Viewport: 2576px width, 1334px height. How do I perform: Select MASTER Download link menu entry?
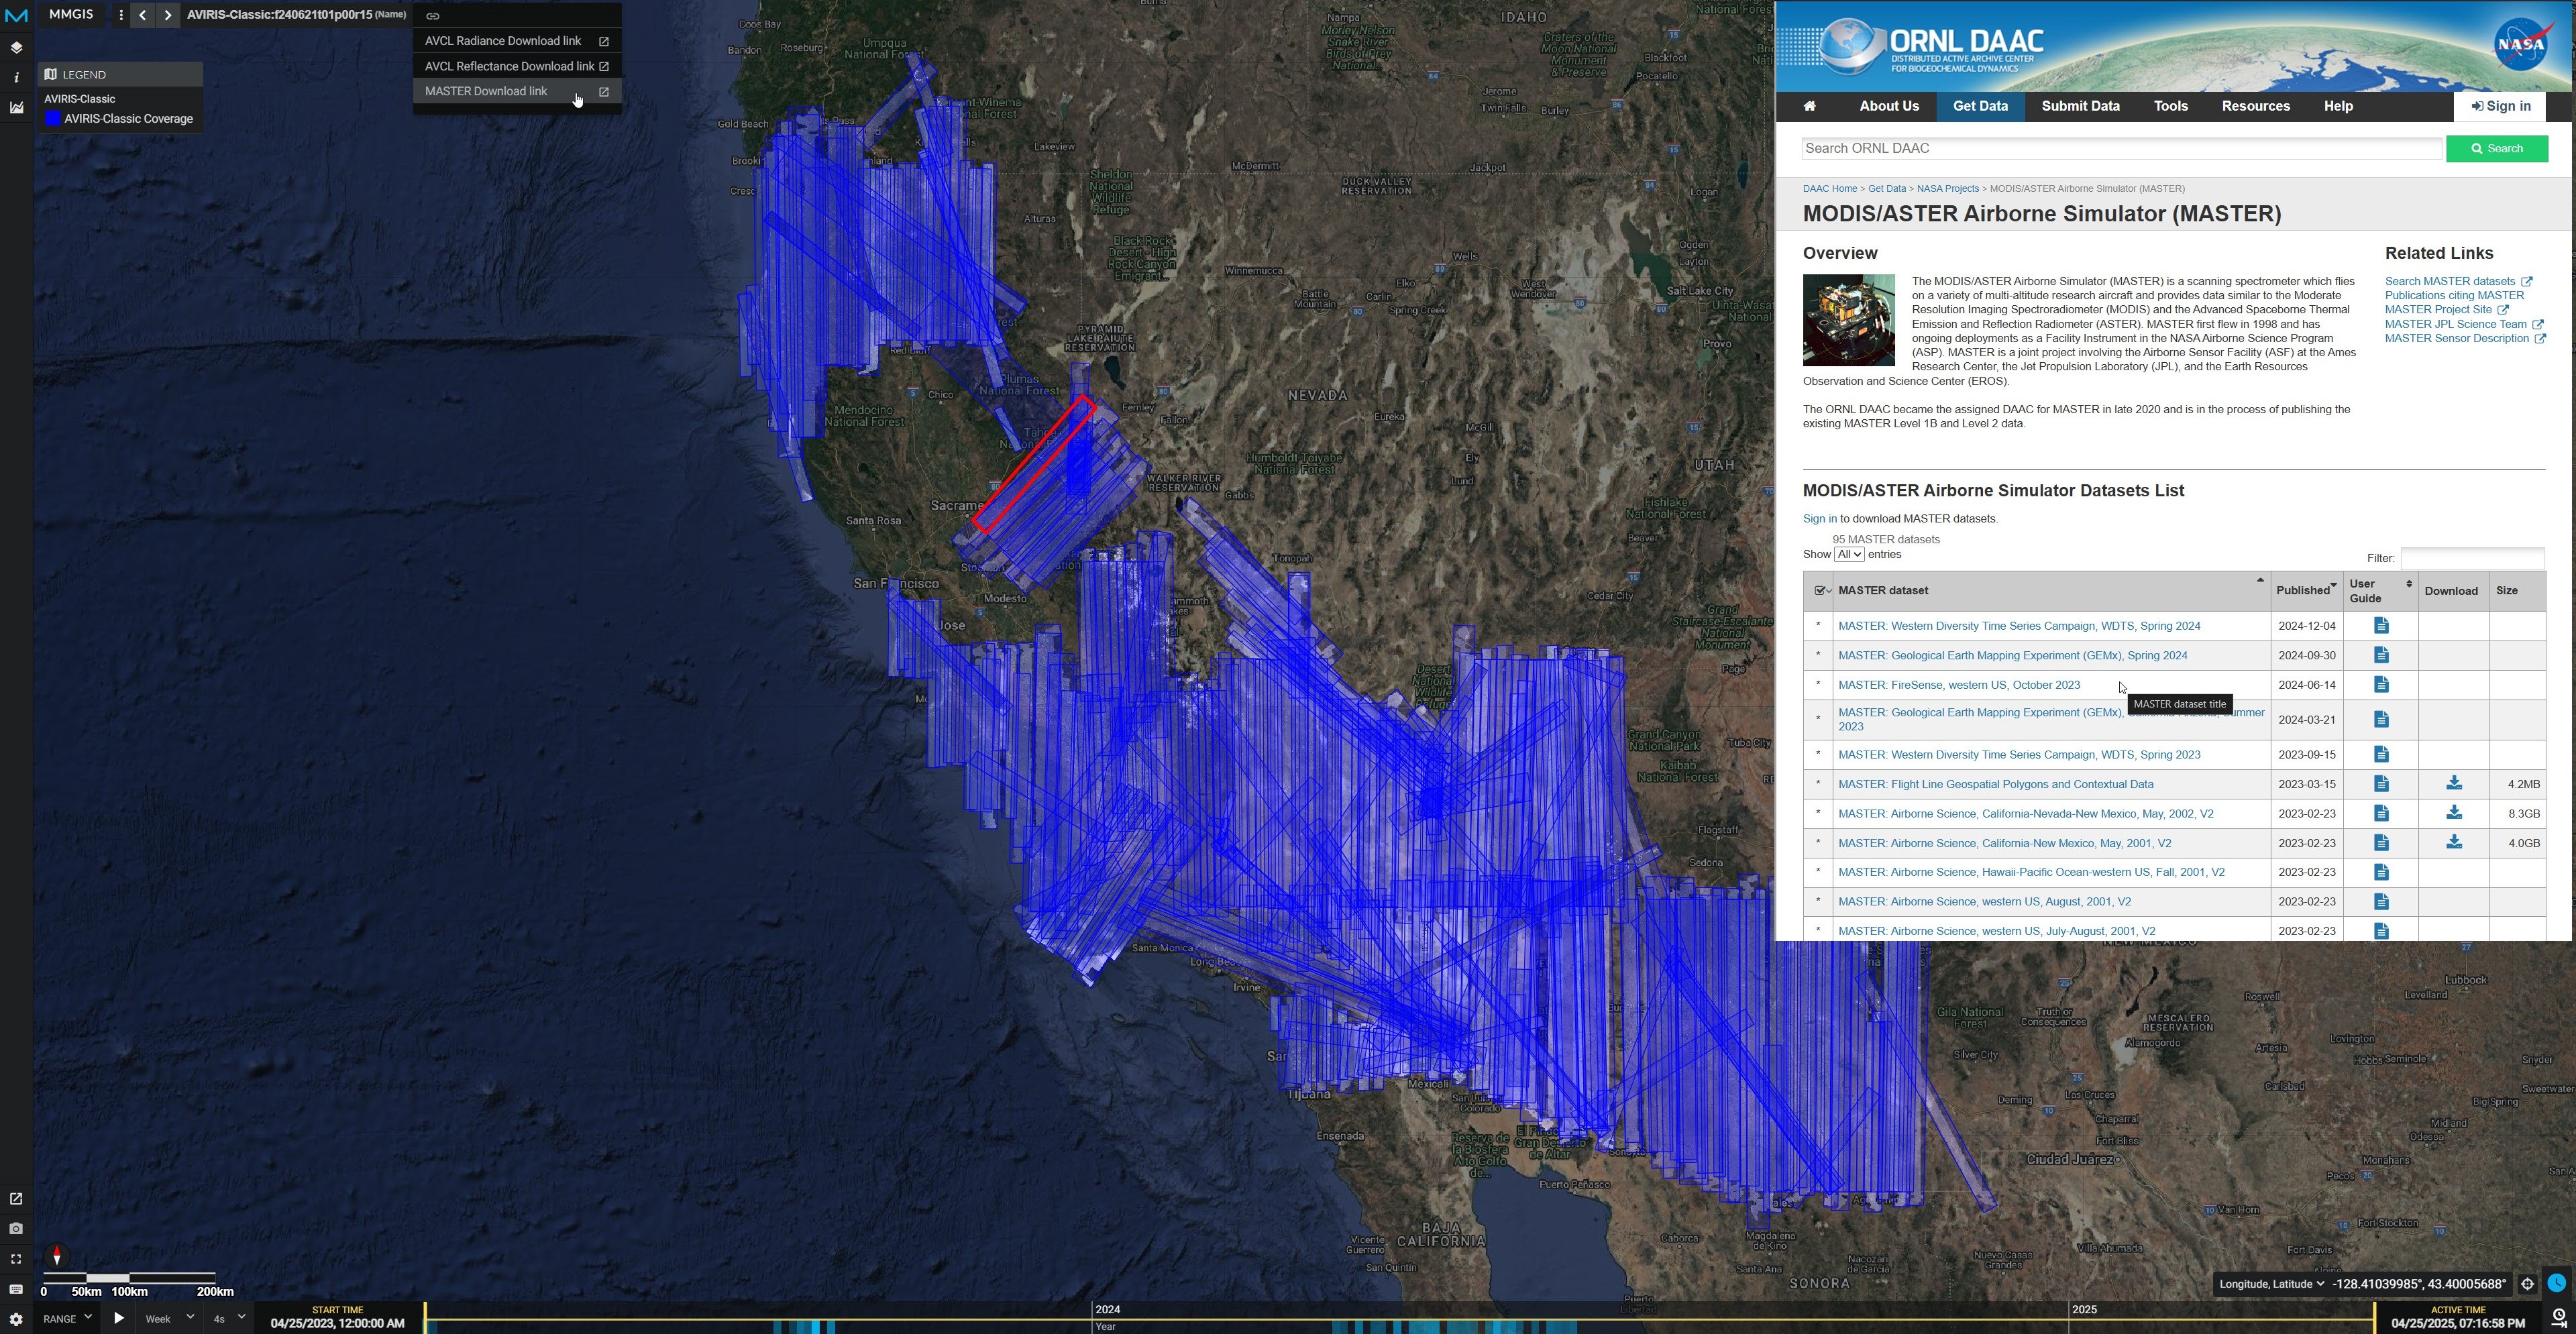point(486,91)
